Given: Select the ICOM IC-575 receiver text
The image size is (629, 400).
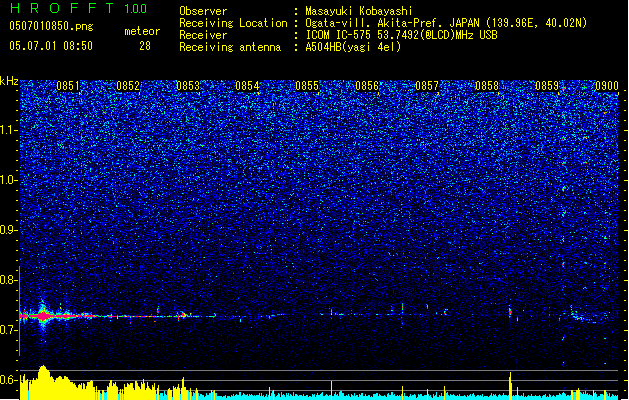Looking at the screenshot, I should (x=401, y=35).
